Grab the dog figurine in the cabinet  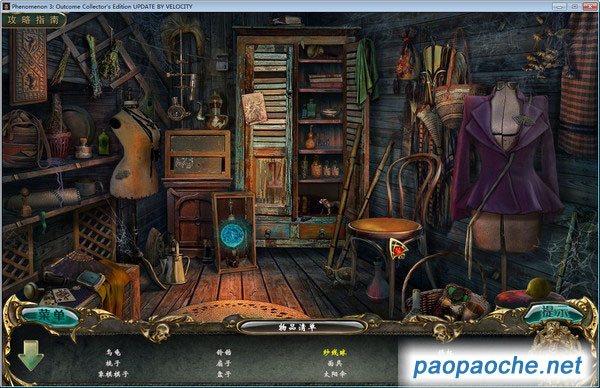[x=326, y=206]
